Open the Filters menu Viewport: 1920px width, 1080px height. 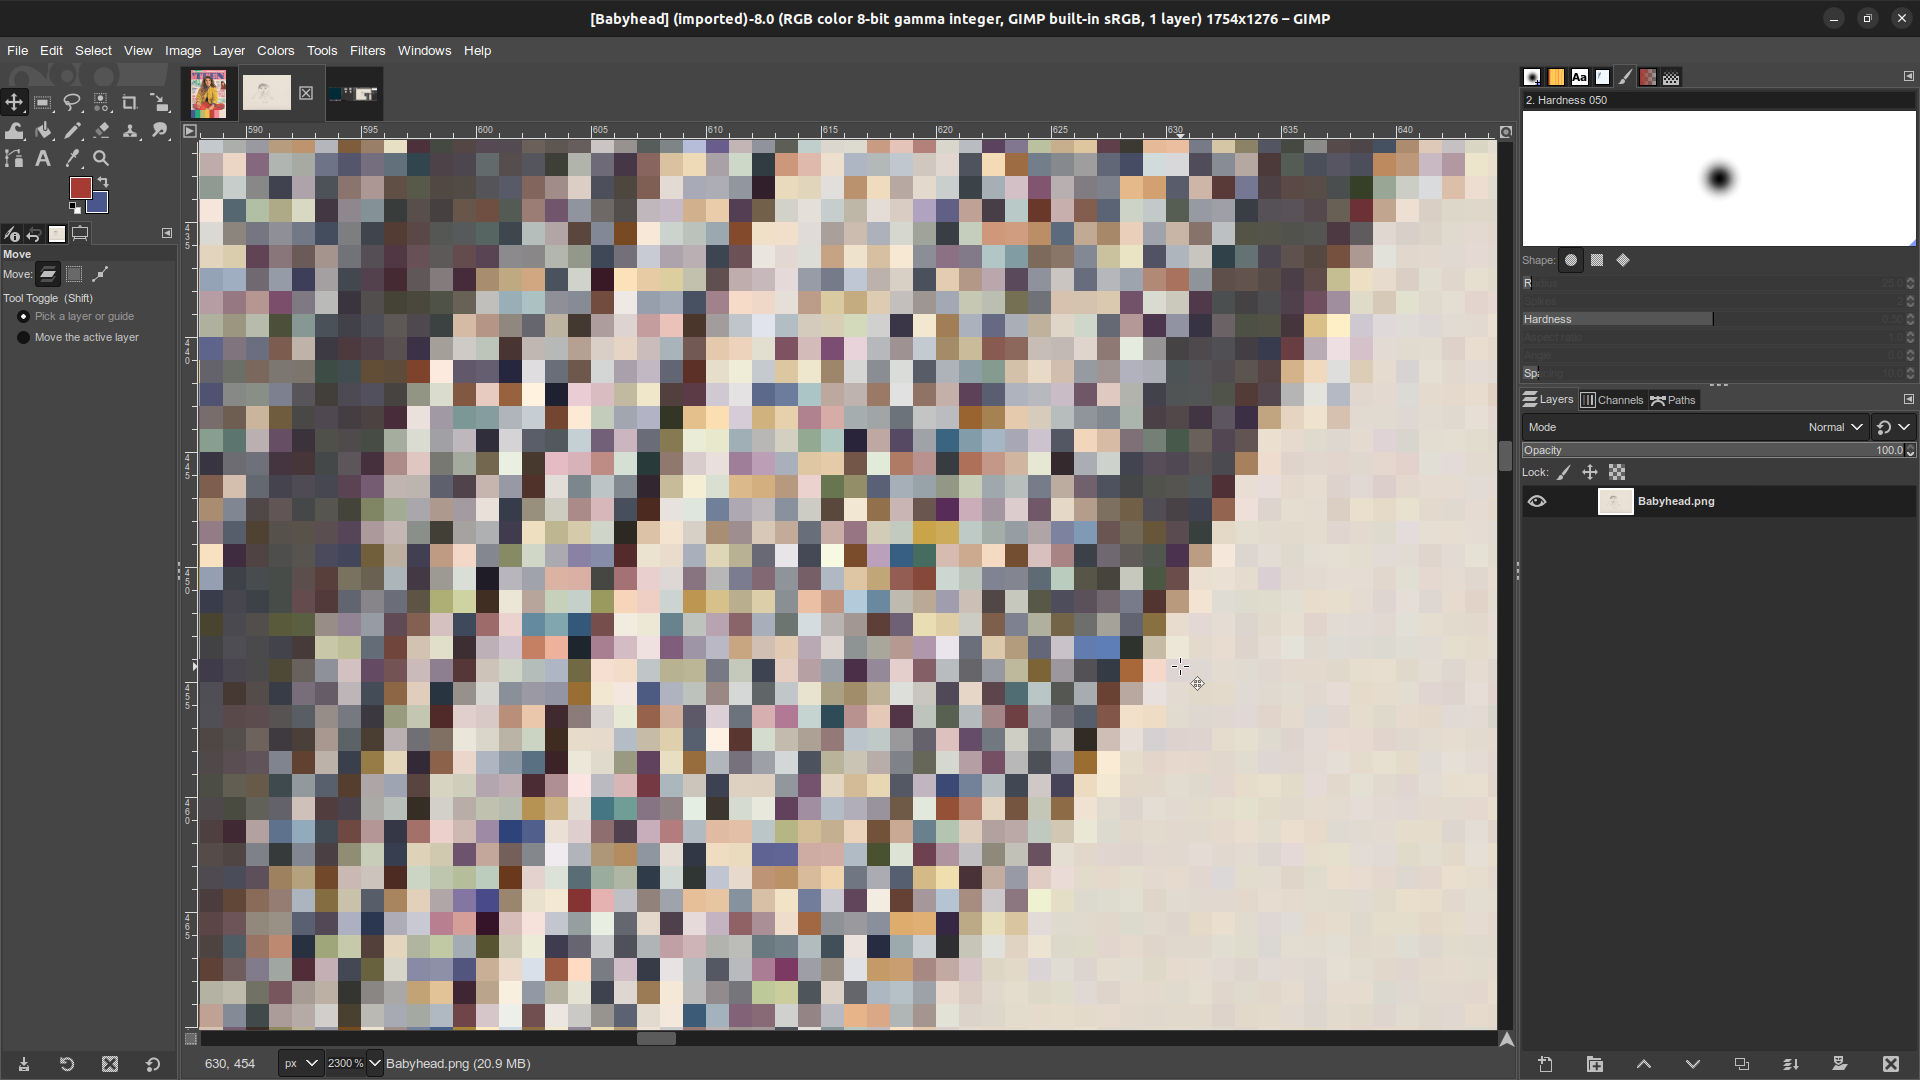pos(367,50)
